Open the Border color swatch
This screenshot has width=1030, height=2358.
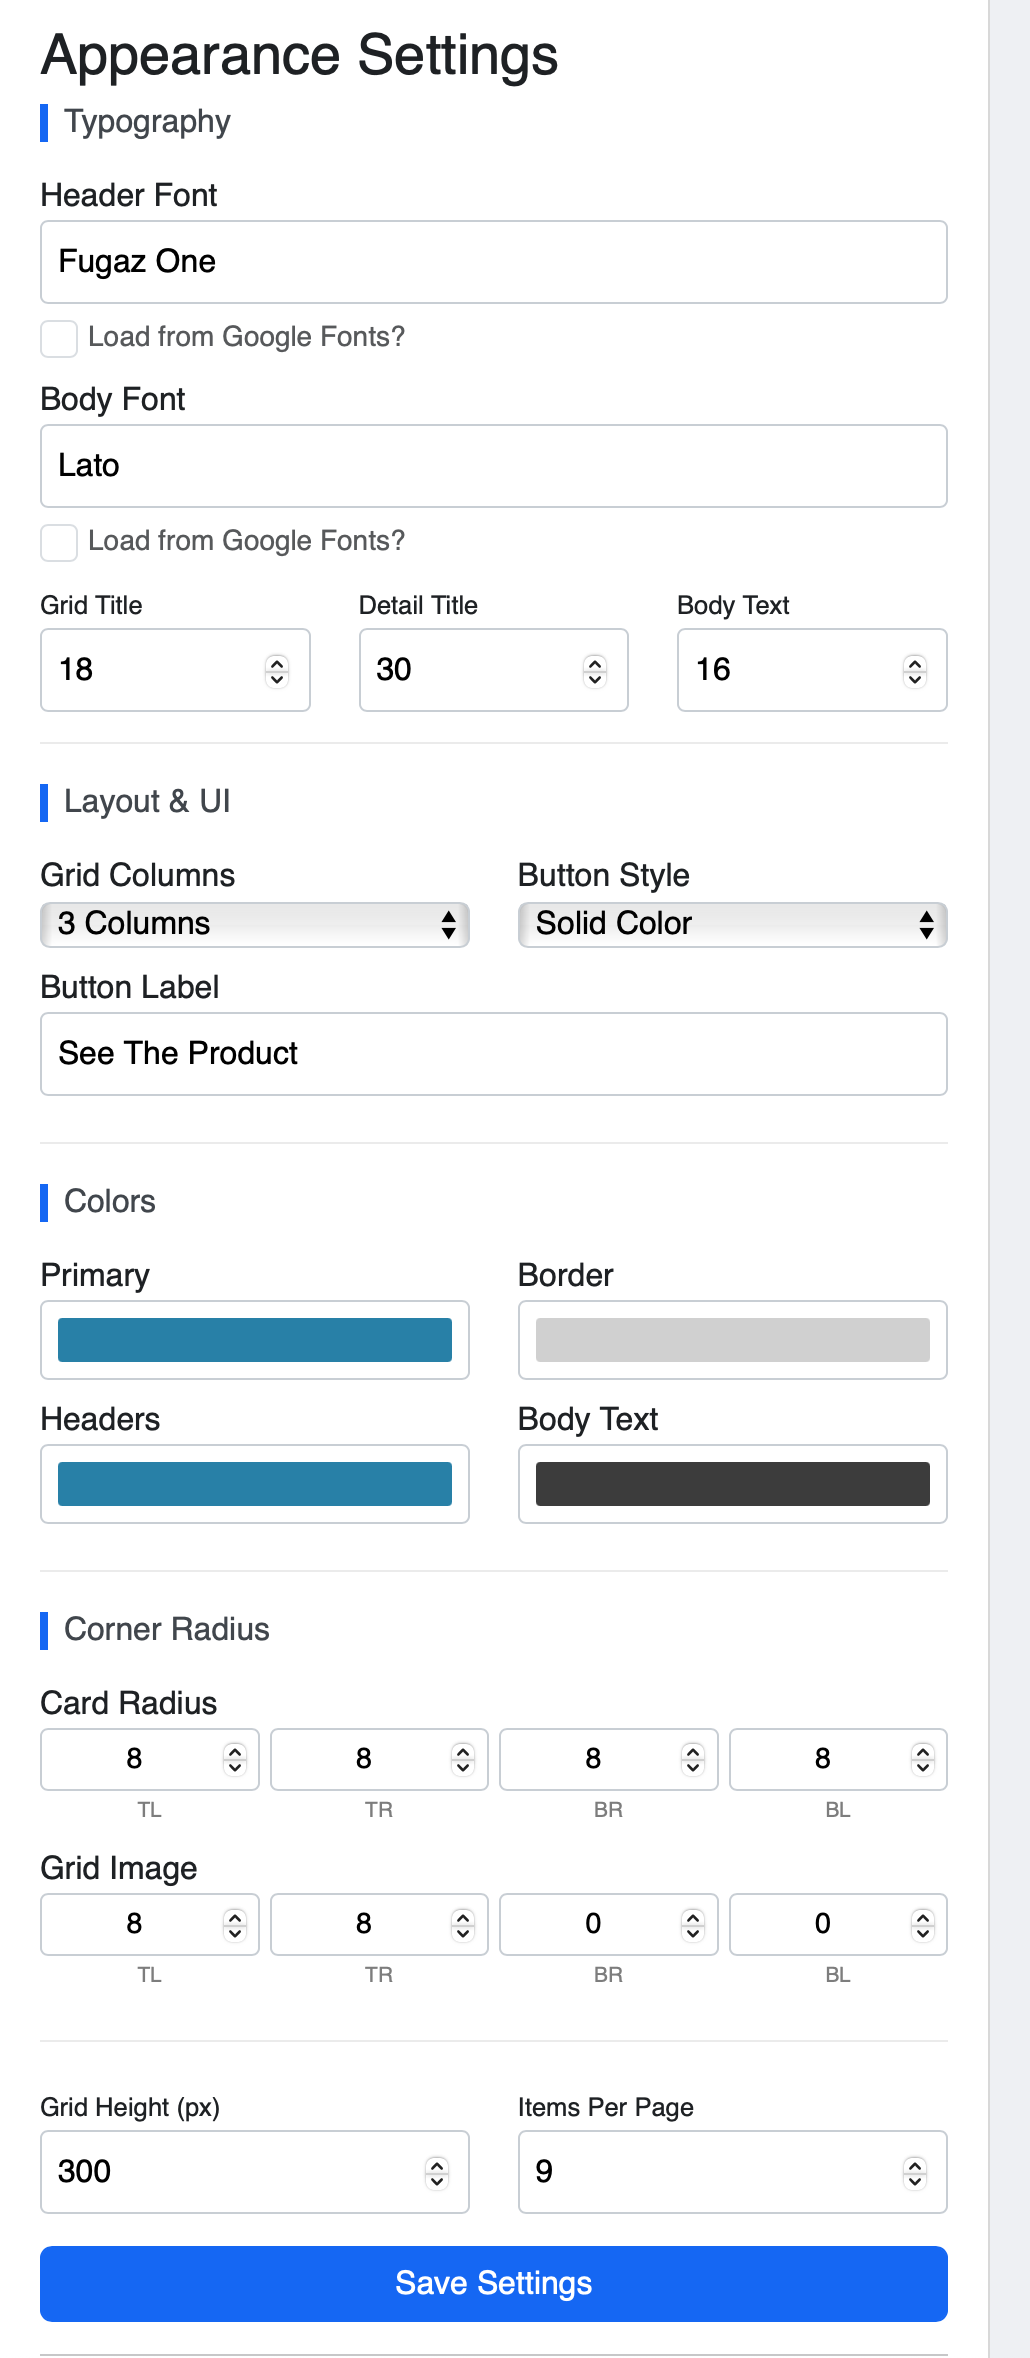pos(732,1340)
